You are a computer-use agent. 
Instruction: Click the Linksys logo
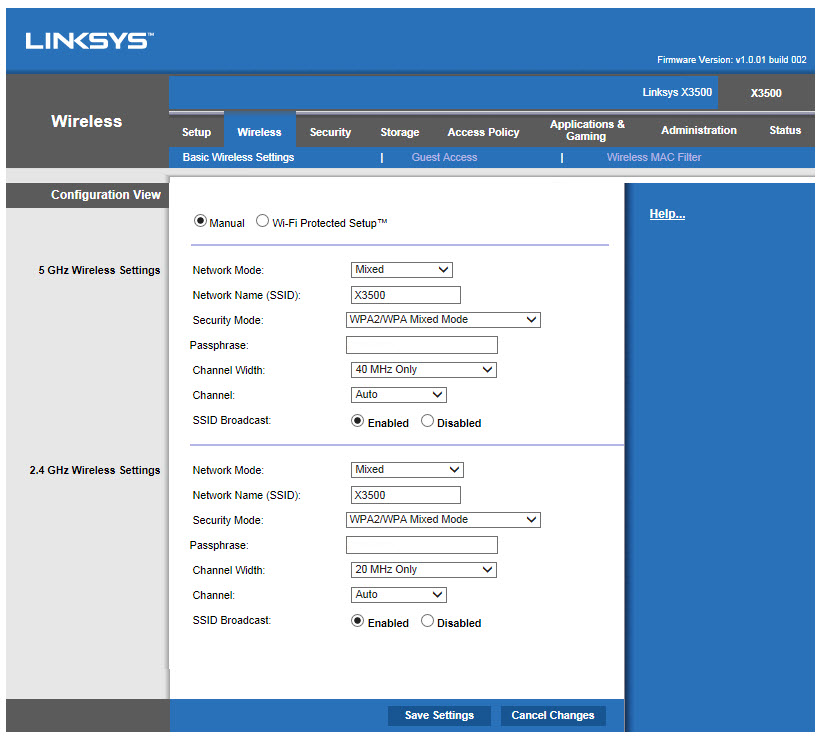coord(89,41)
